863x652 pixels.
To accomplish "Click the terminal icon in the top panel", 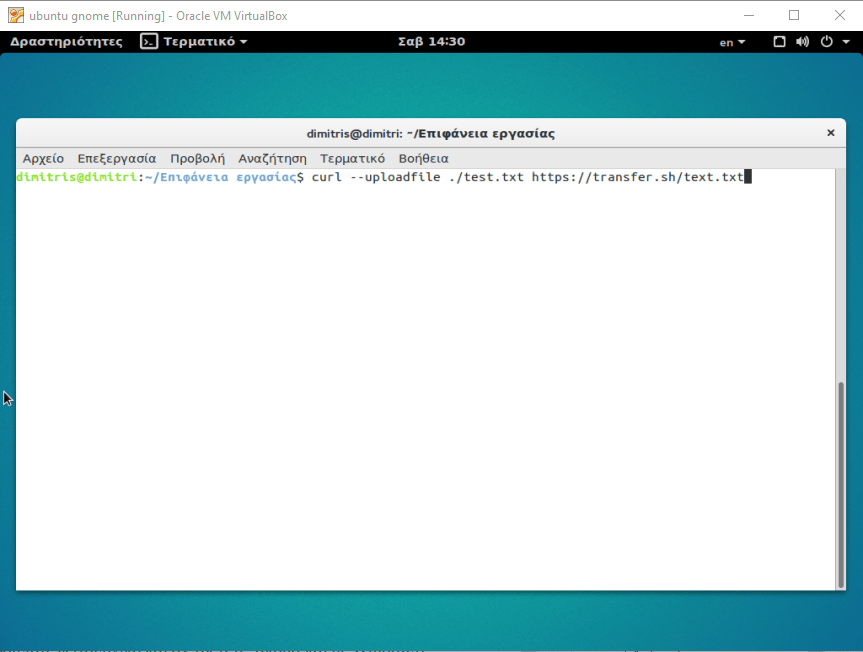I will 149,42.
